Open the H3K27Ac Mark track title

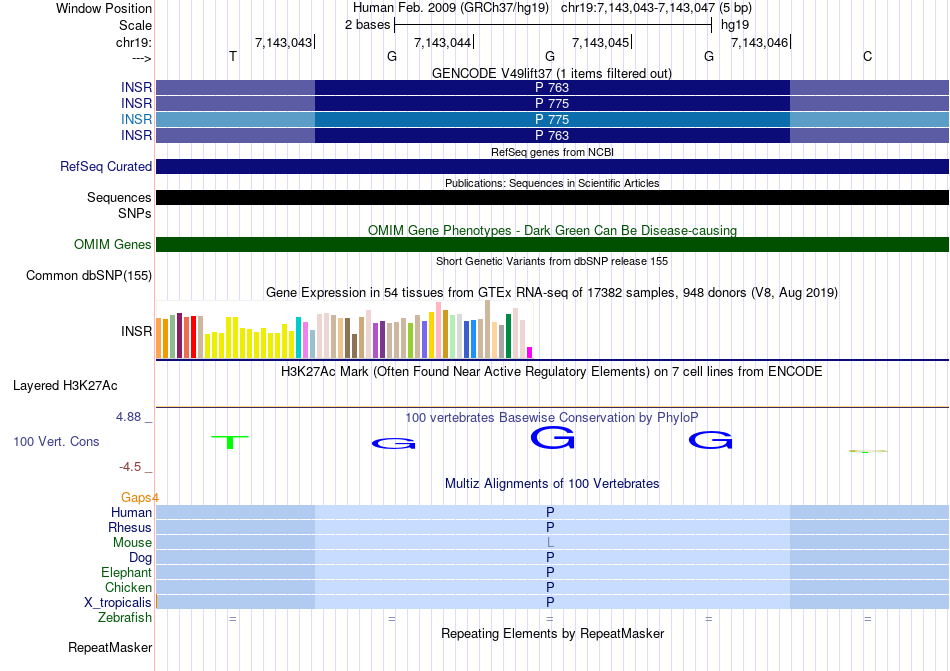[552, 371]
